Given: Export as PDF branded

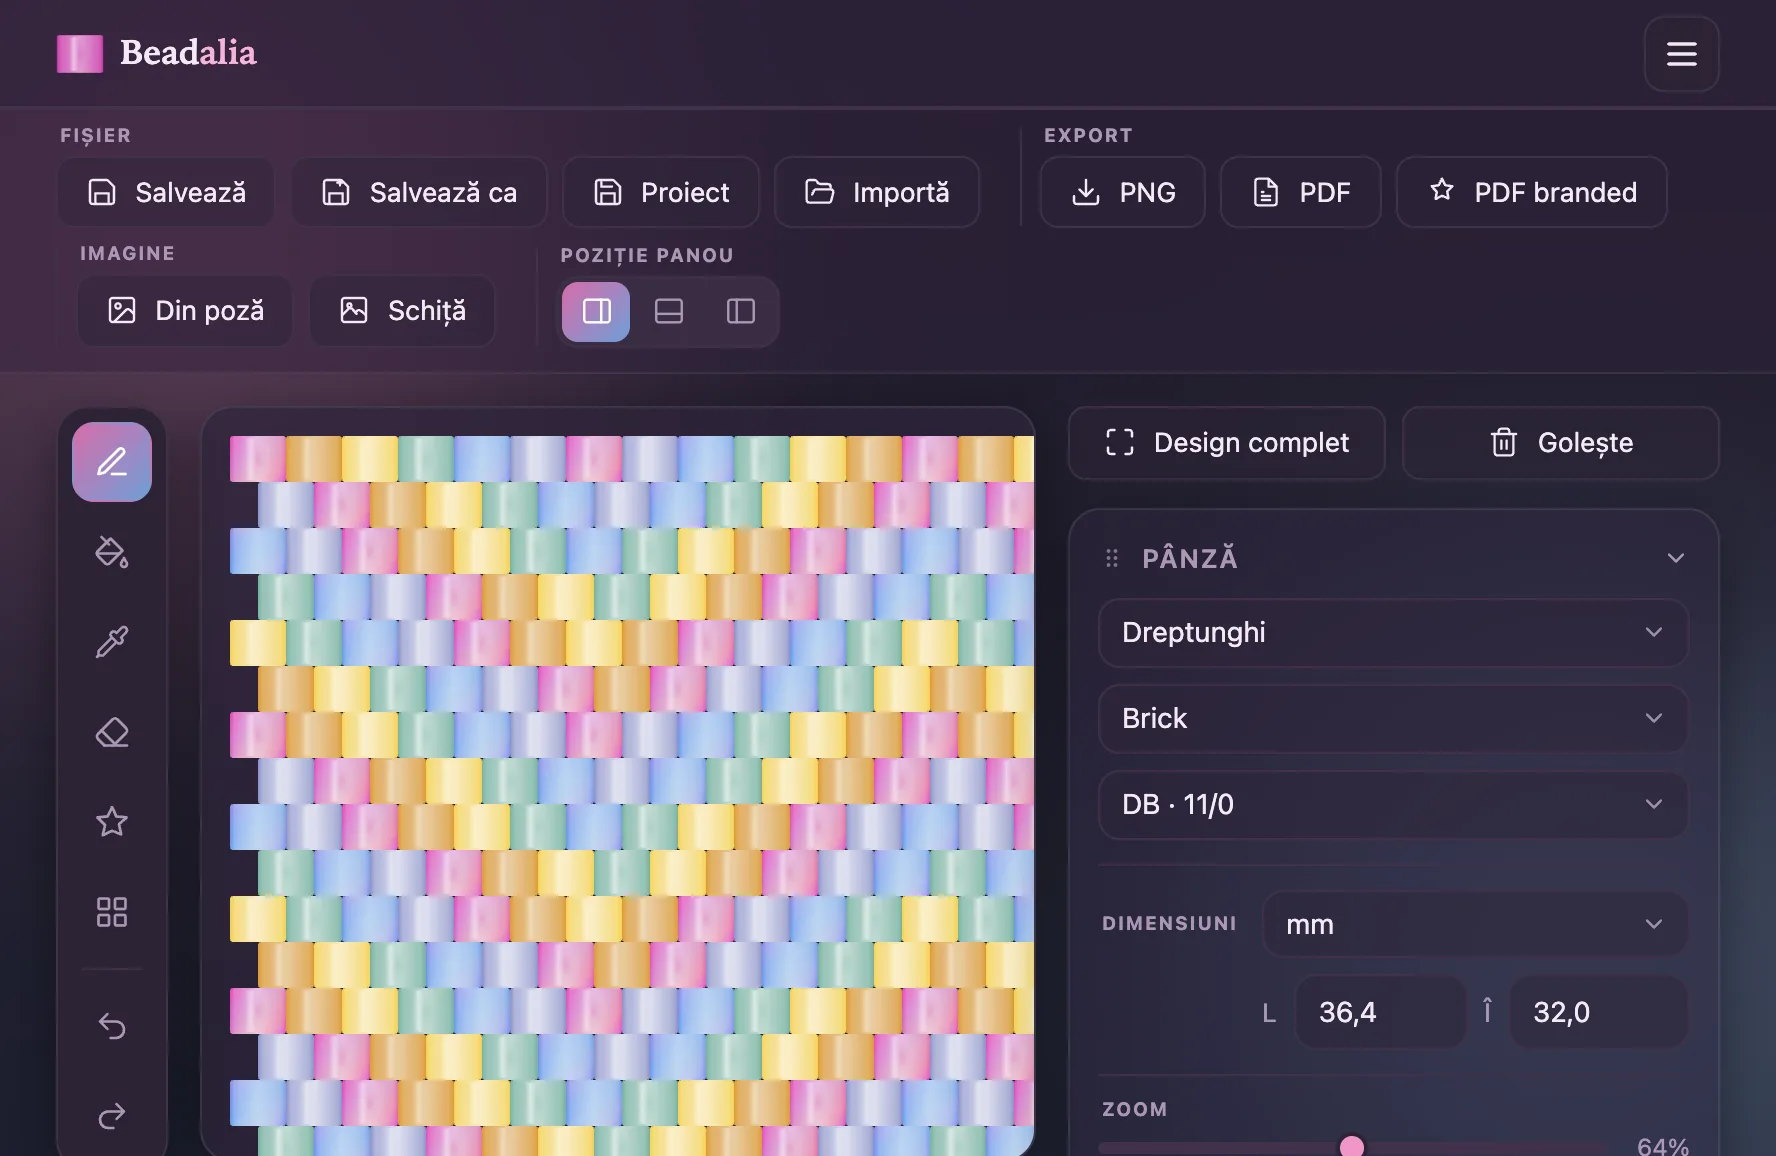Looking at the screenshot, I should click(1532, 192).
